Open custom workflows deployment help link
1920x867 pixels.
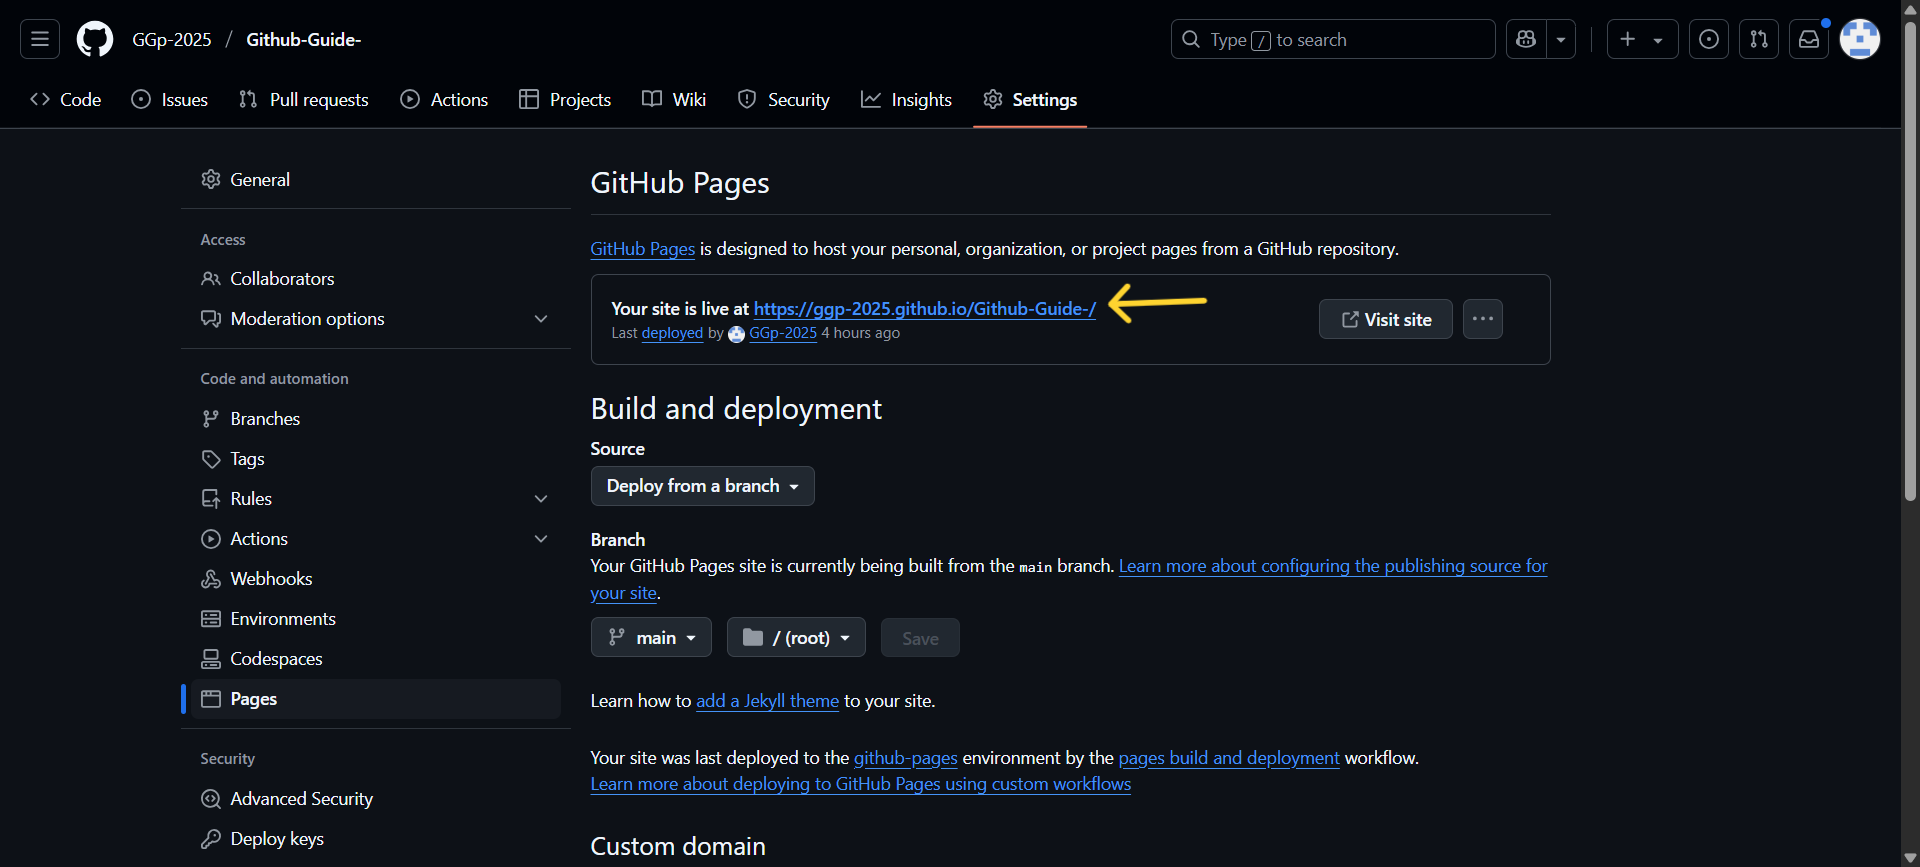click(860, 784)
